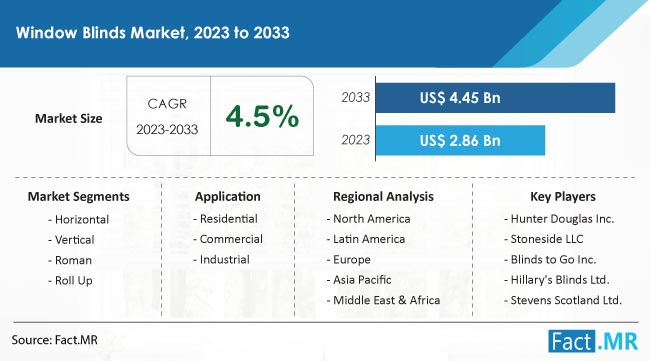Select 'Asia Pacific' region
This screenshot has height=361, width=650.
click(x=362, y=280)
